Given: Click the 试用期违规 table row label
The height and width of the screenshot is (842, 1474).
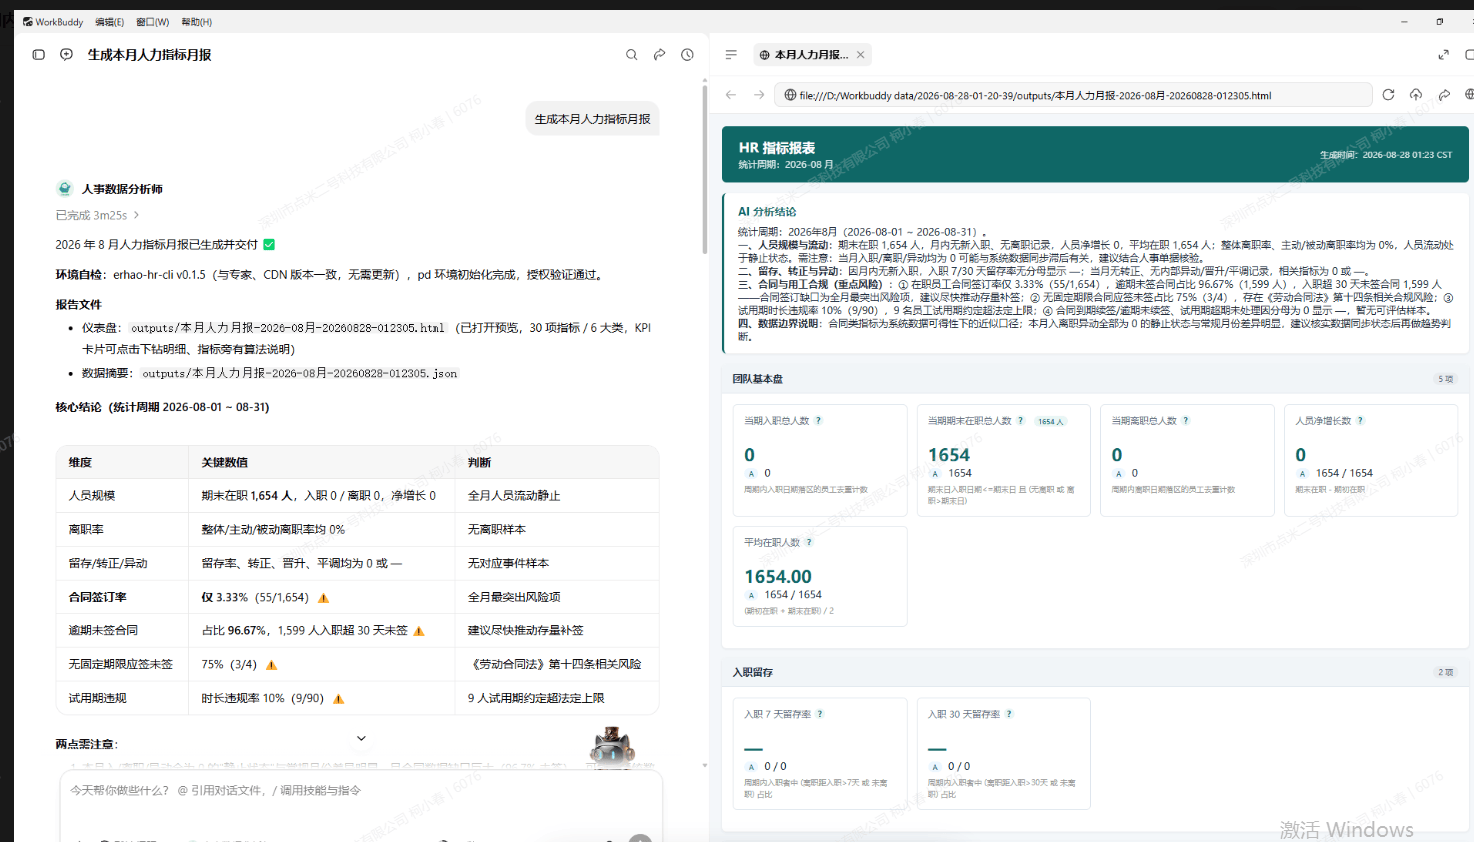Looking at the screenshot, I should 97,698.
